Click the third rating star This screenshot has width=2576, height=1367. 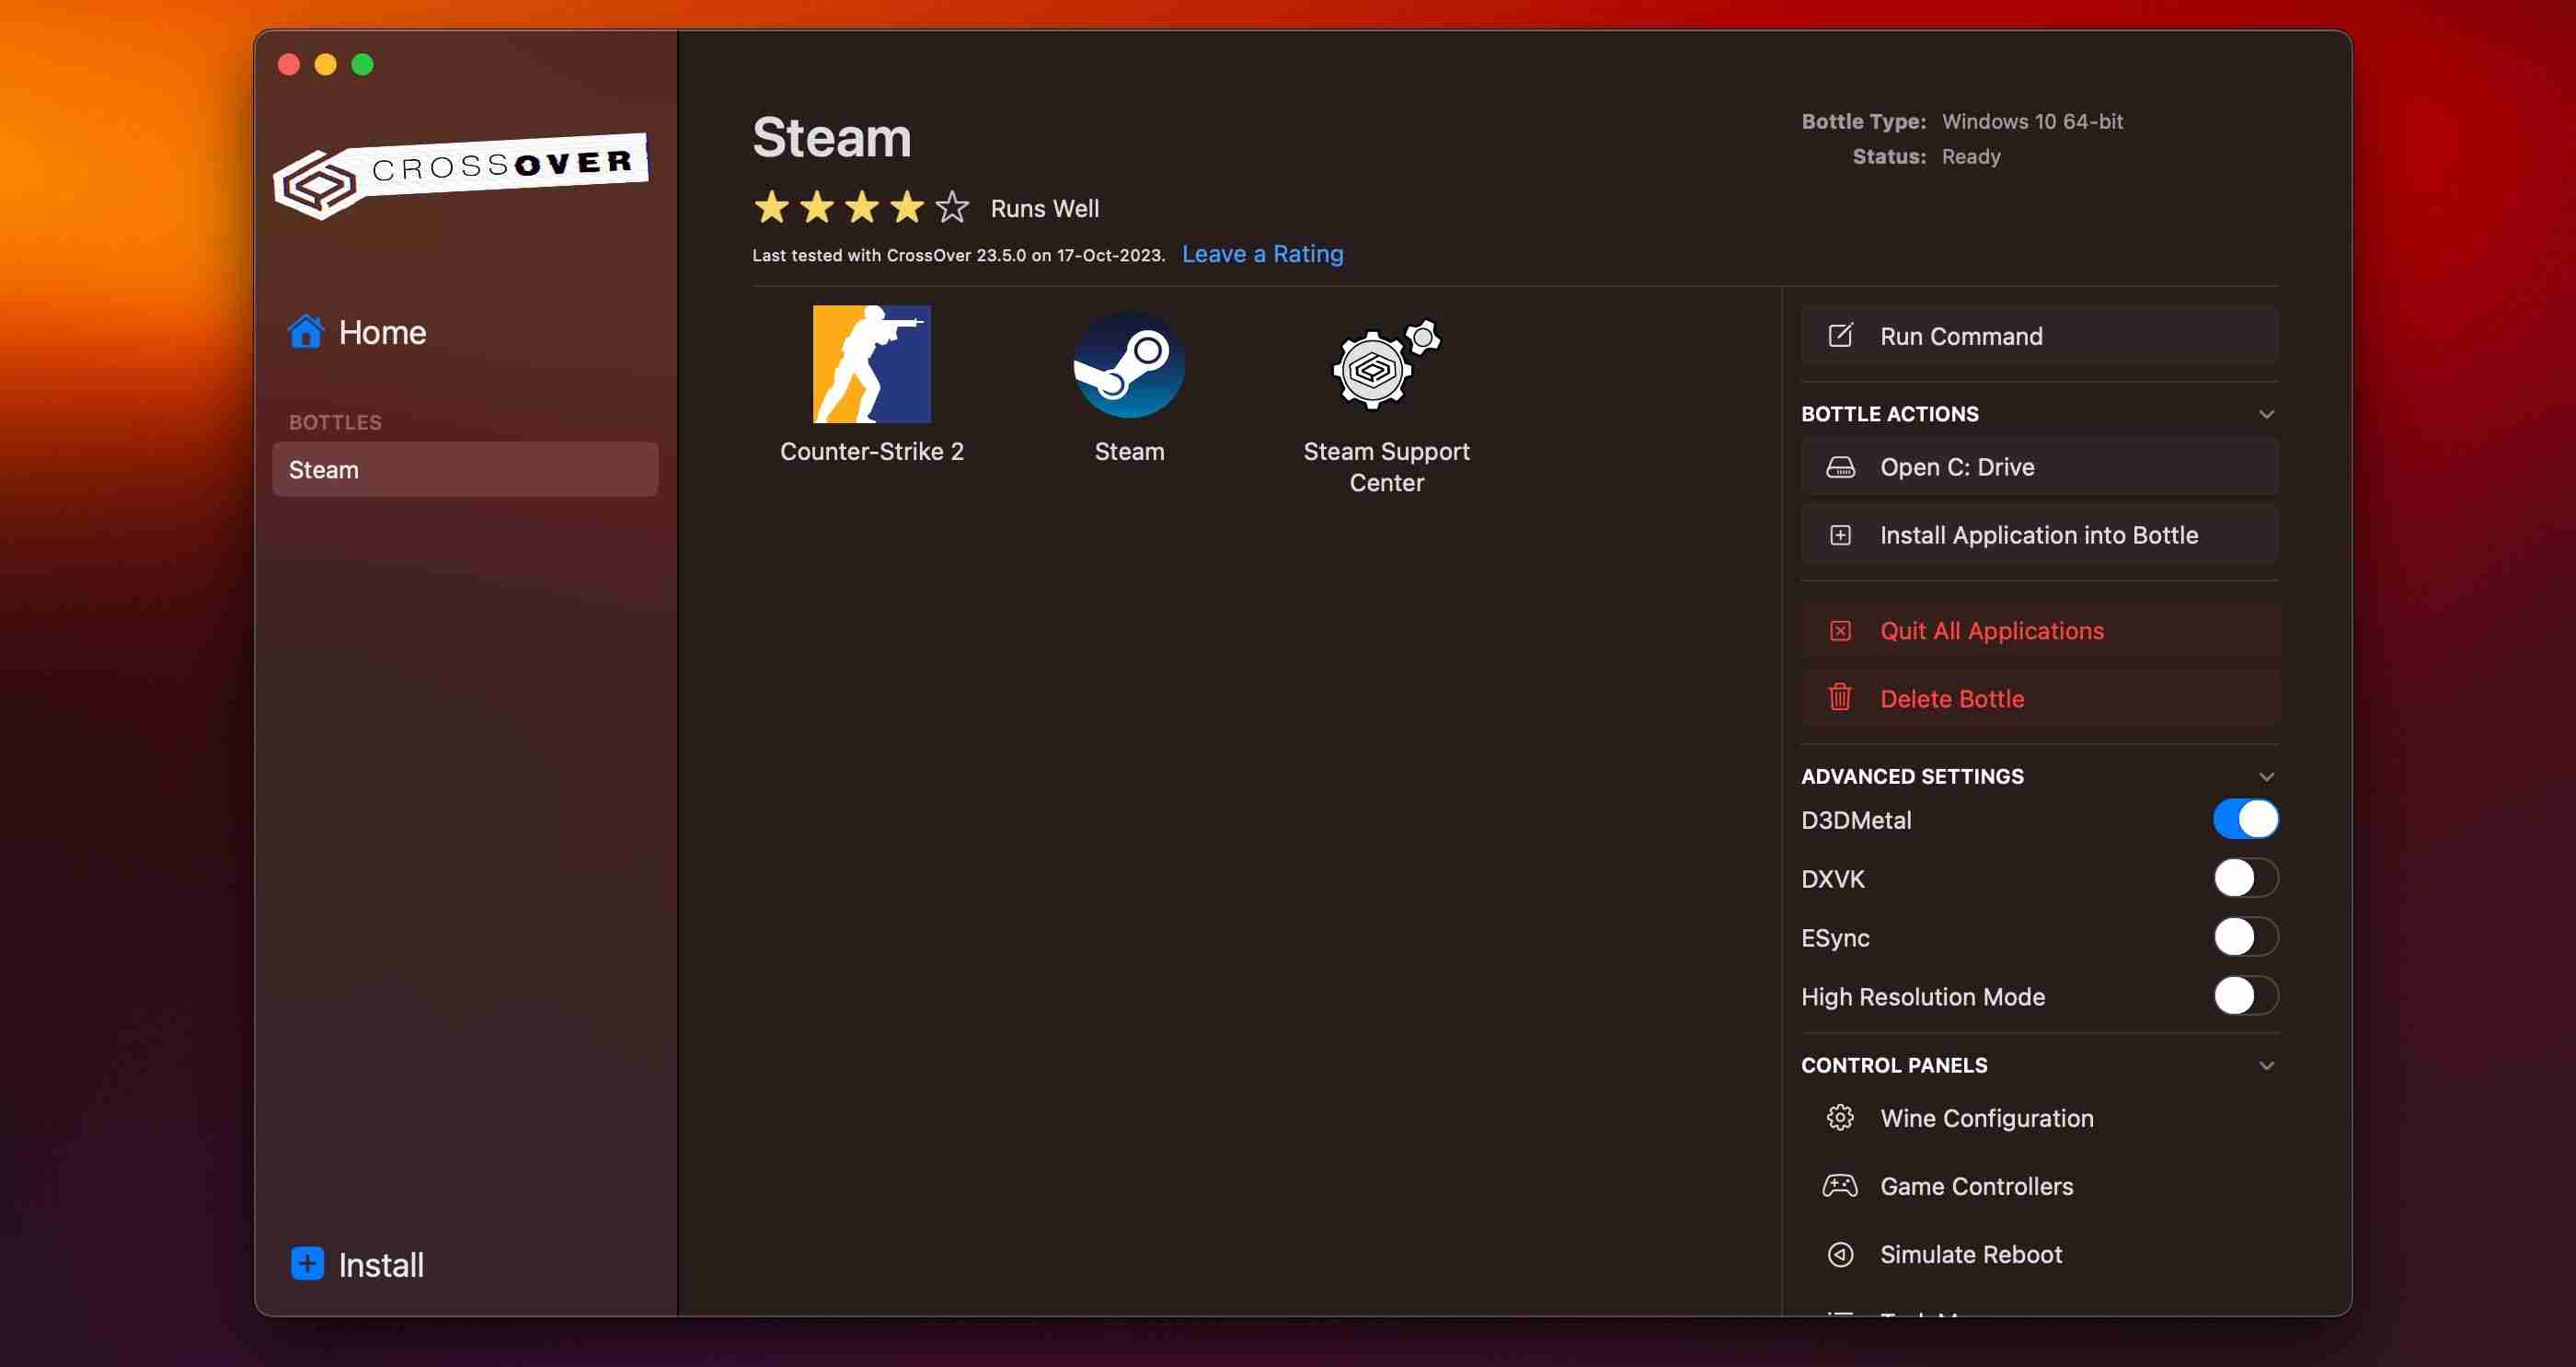862,207
